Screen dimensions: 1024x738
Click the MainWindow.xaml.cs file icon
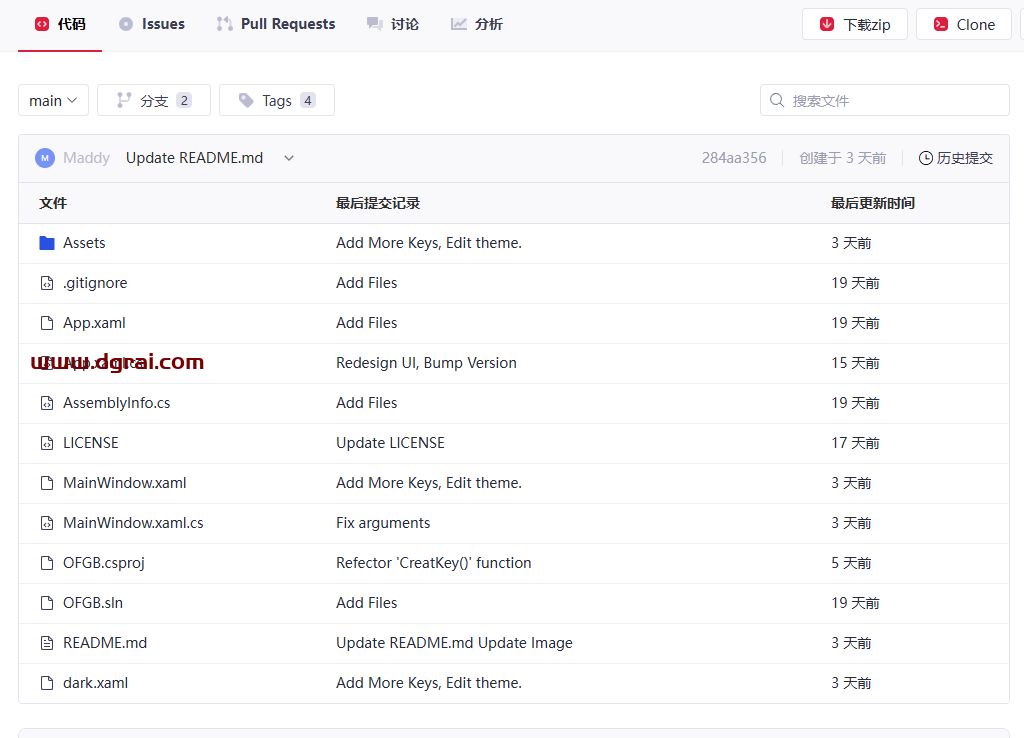[47, 522]
